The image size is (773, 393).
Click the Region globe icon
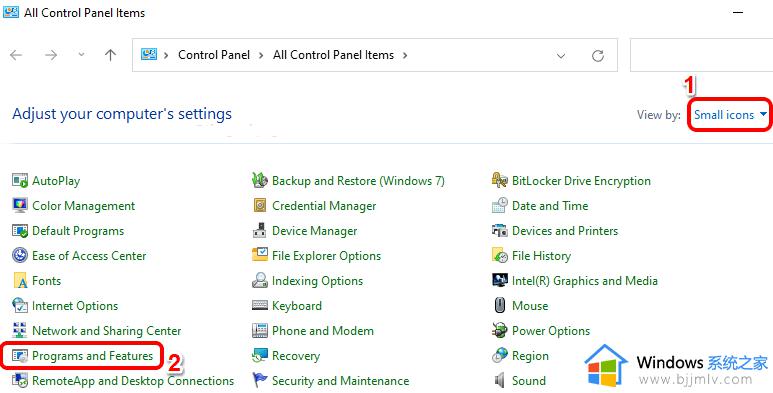(500, 356)
